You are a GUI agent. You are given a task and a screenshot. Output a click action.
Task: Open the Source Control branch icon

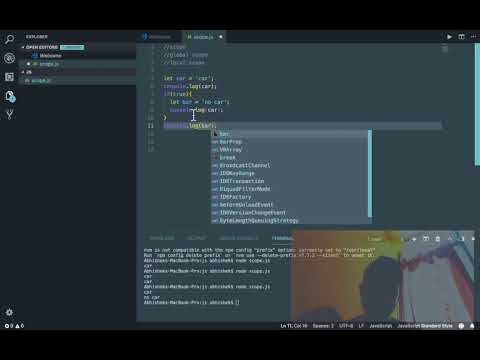click(x=9, y=115)
